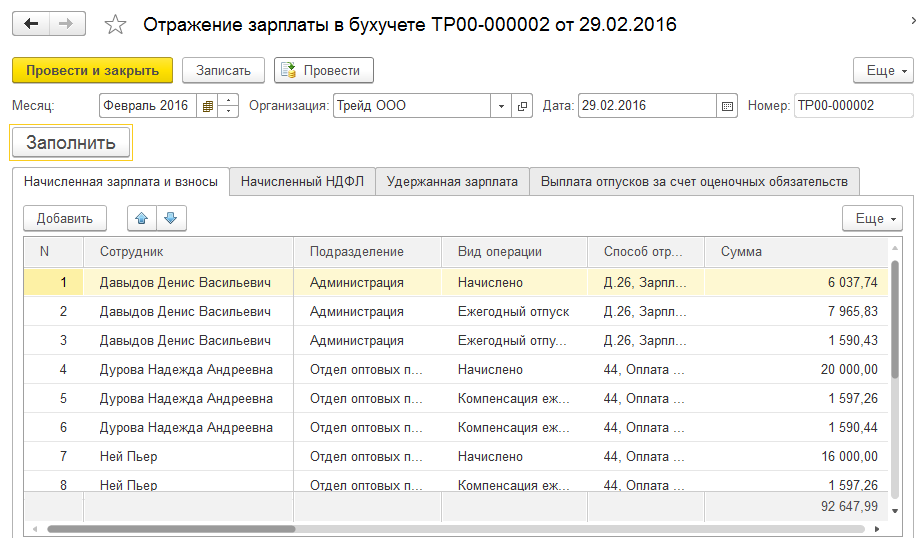Click the forward navigation arrow
The height and width of the screenshot is (538, 916).
(67, 25)
